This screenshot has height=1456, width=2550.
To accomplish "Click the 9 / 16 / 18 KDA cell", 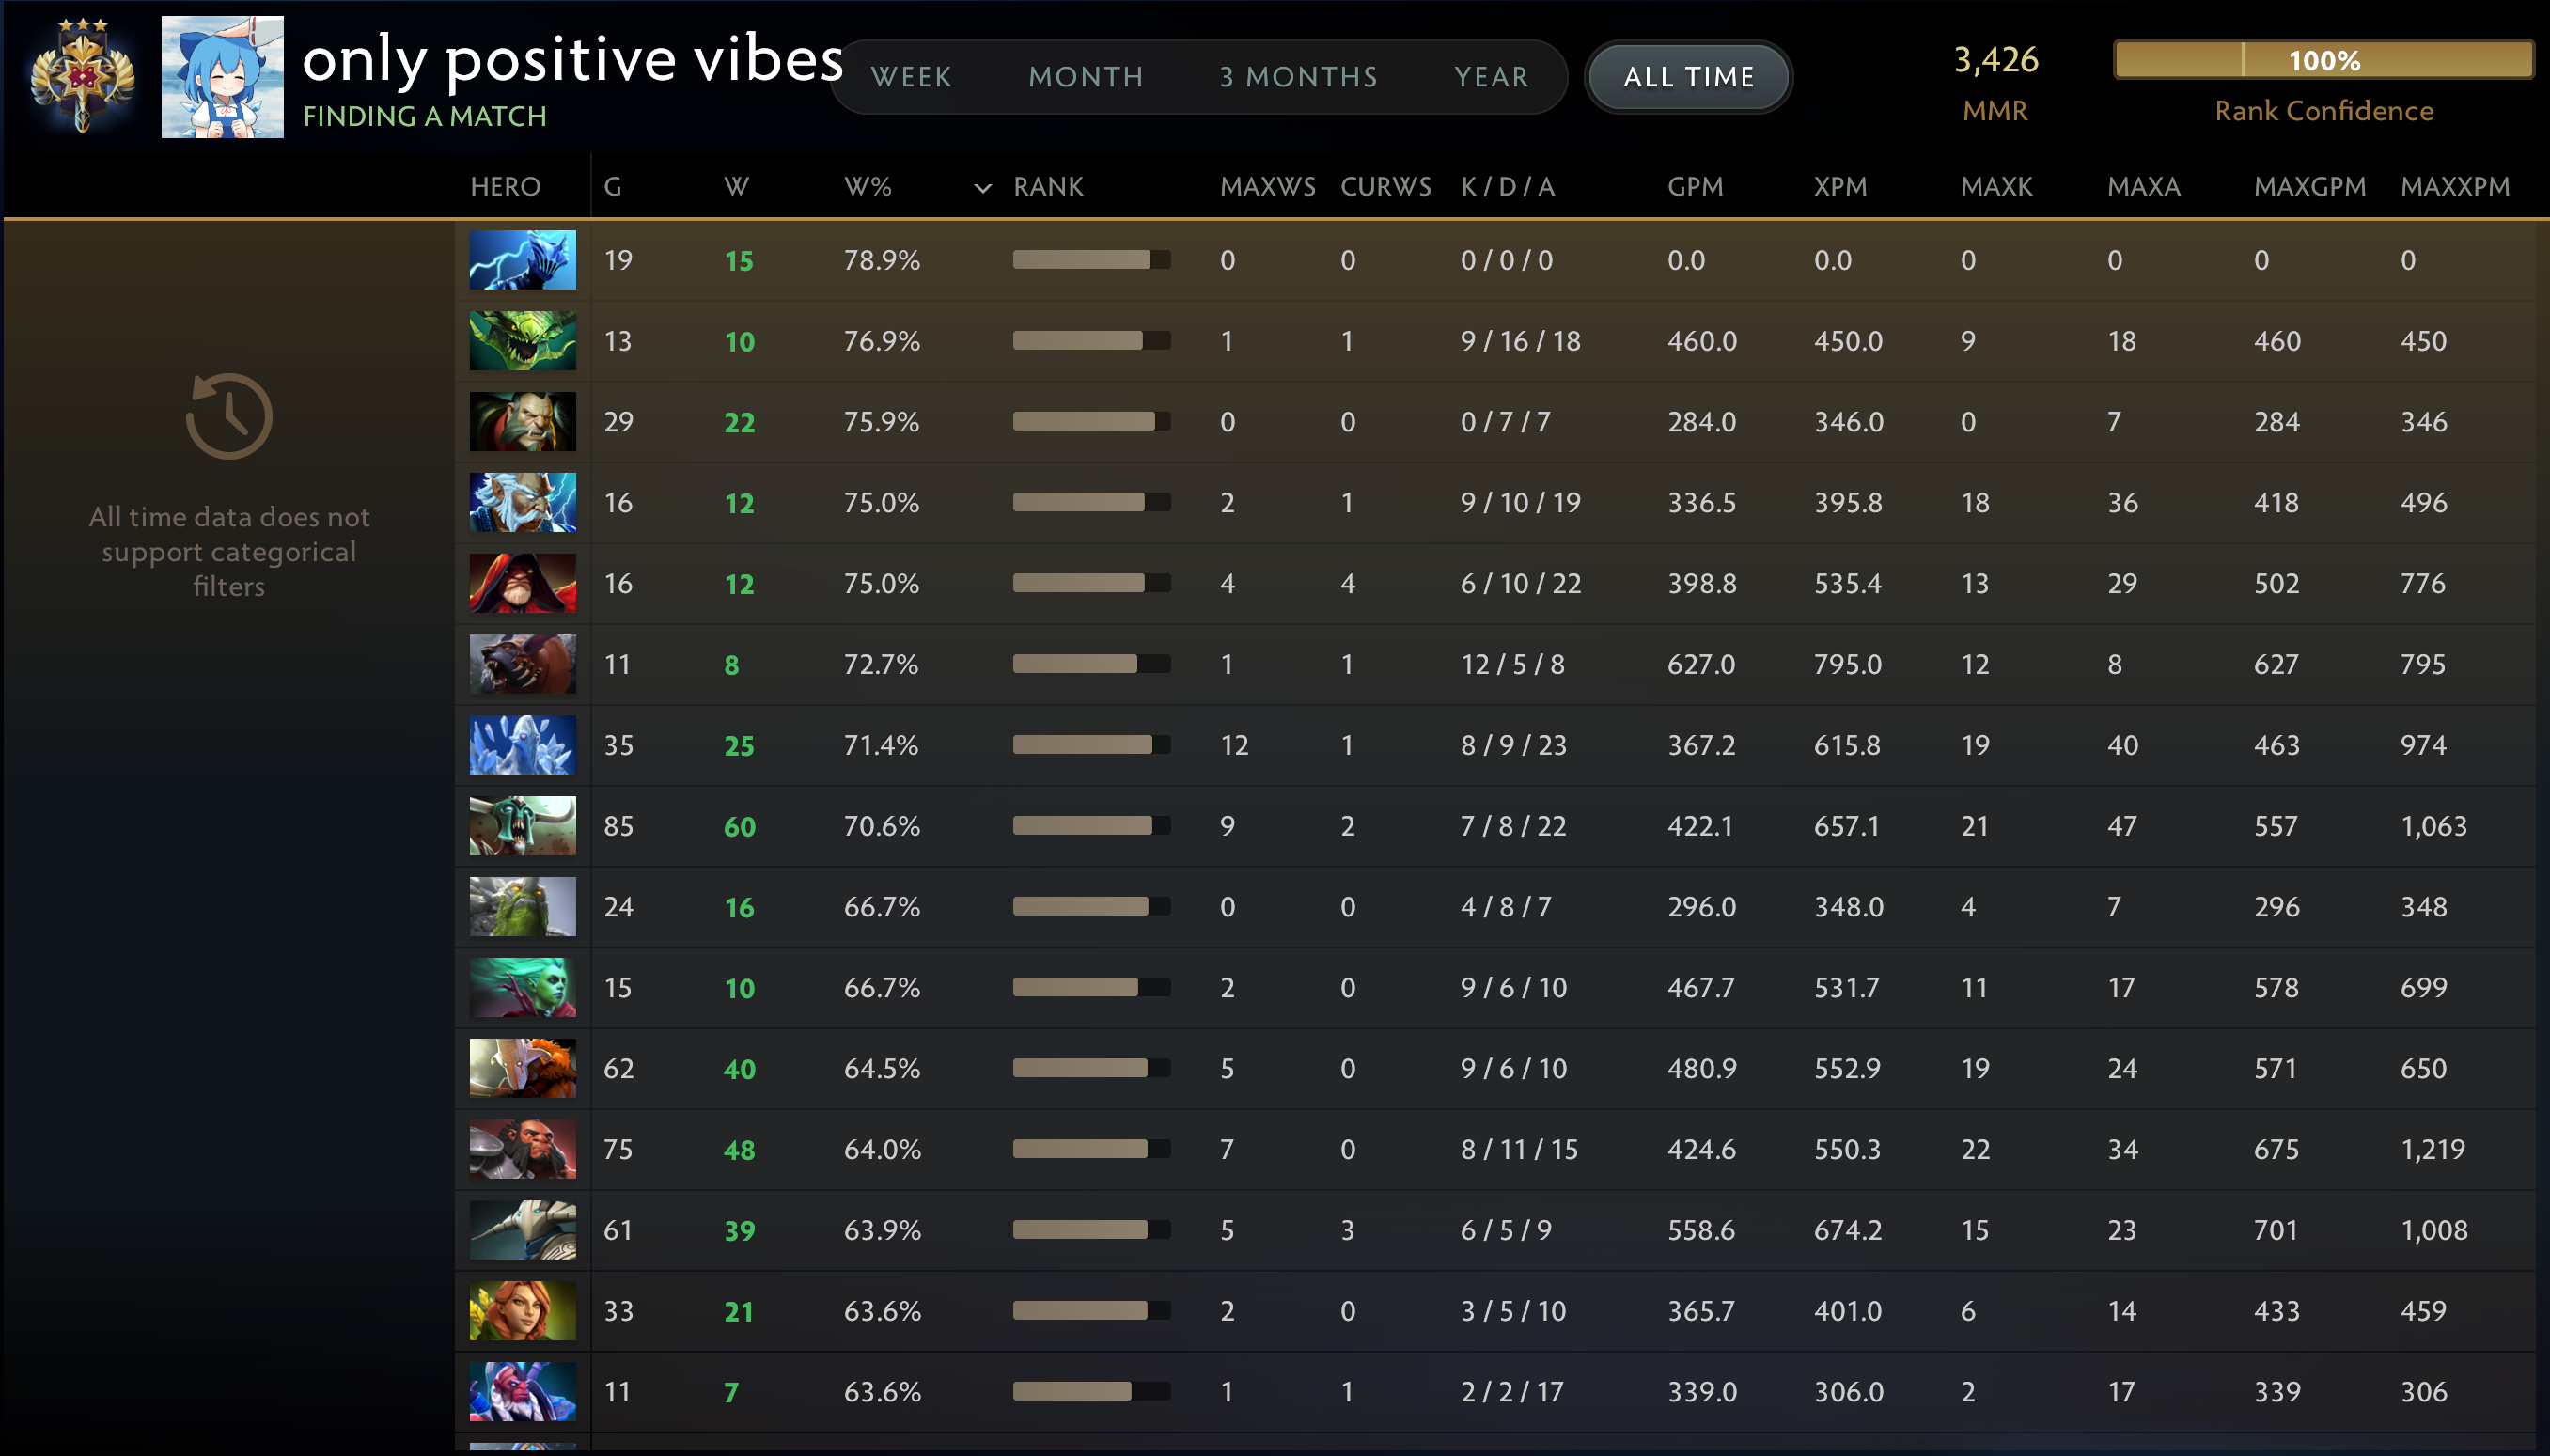I will 1521,341.
